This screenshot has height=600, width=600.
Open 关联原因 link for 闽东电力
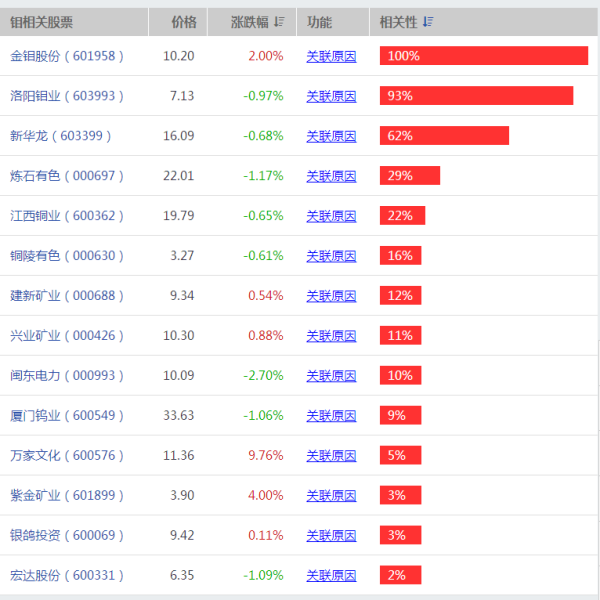point(331,376)
